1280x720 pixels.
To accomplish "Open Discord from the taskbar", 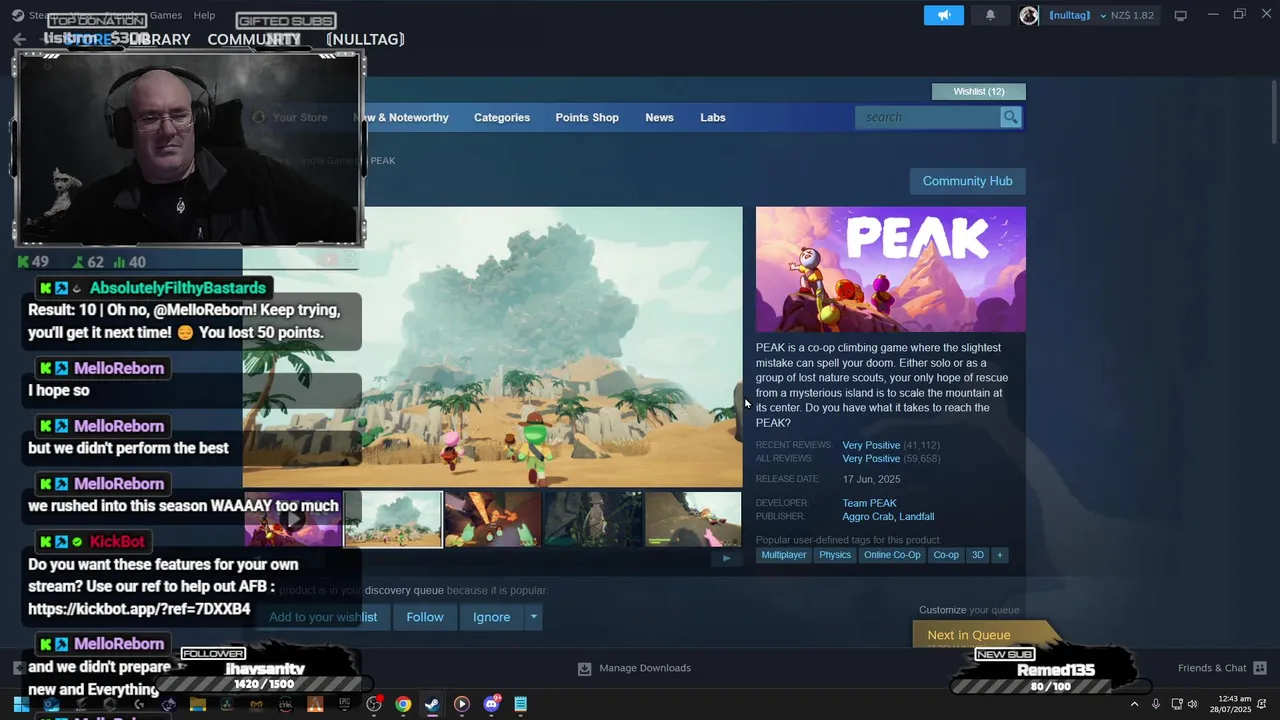I will (491, 704).
